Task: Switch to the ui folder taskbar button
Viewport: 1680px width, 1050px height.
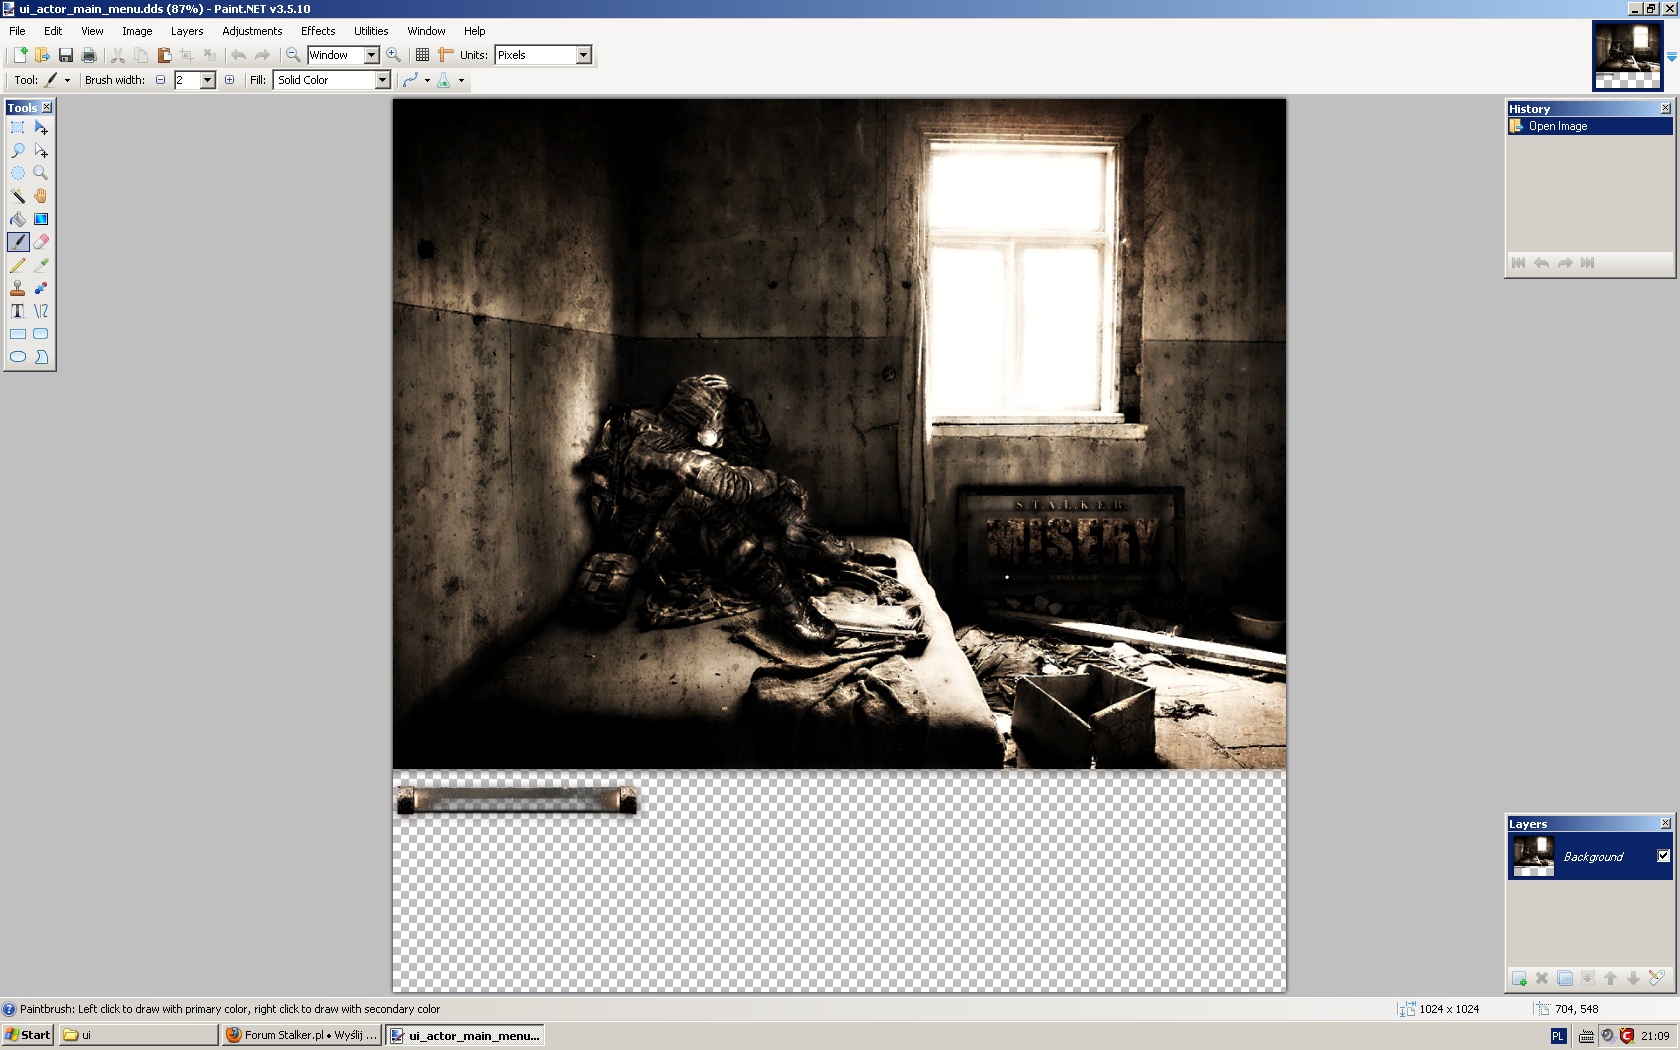Action: coord(138,1035)
